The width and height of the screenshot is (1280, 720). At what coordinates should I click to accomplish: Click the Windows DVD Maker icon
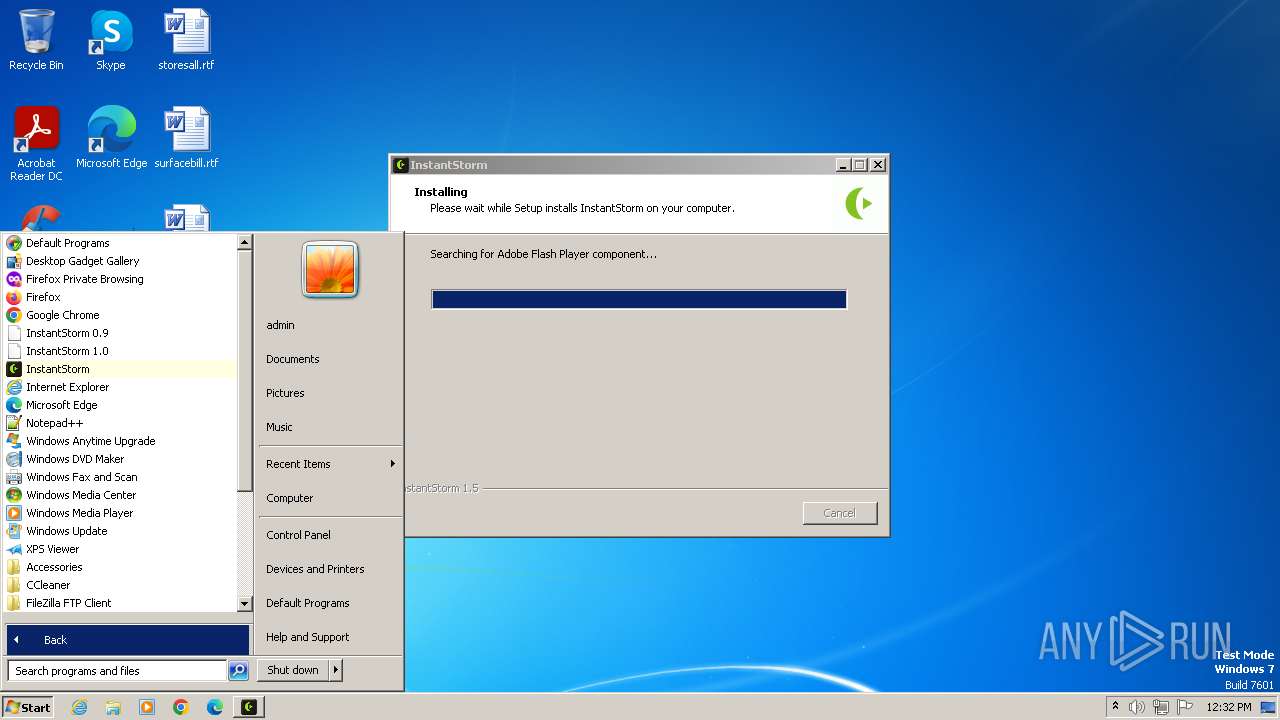click(x=14, y=459)
